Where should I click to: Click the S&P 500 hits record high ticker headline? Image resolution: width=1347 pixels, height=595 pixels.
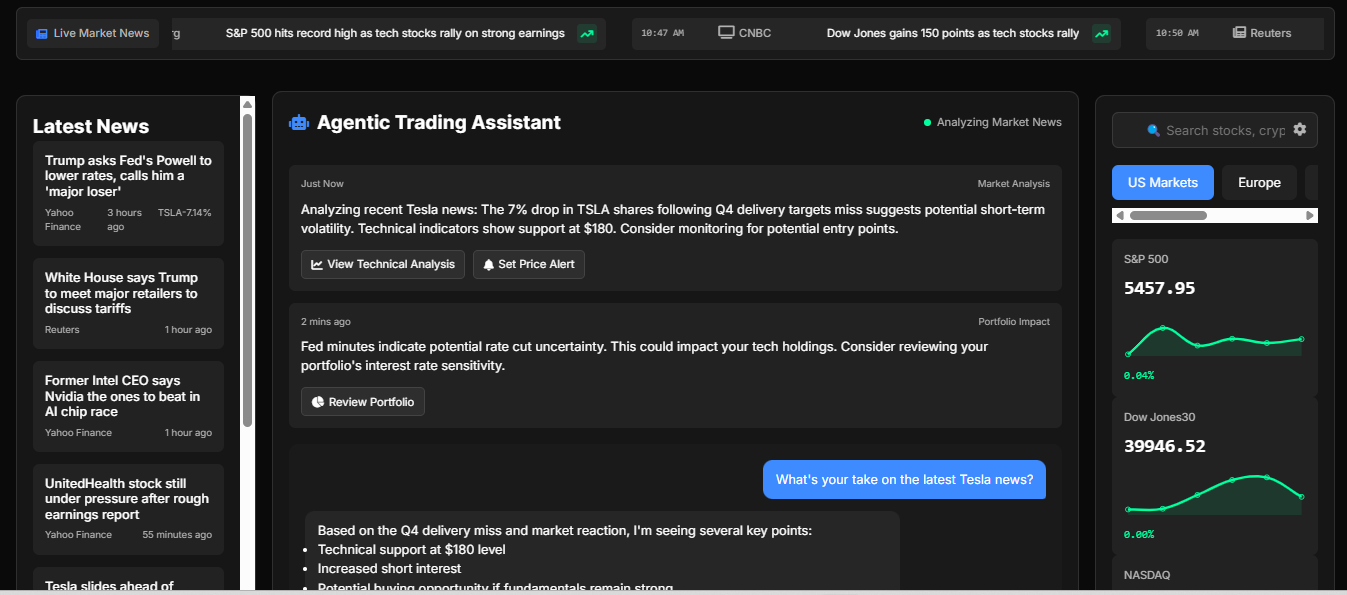click(x=395, y=33)
